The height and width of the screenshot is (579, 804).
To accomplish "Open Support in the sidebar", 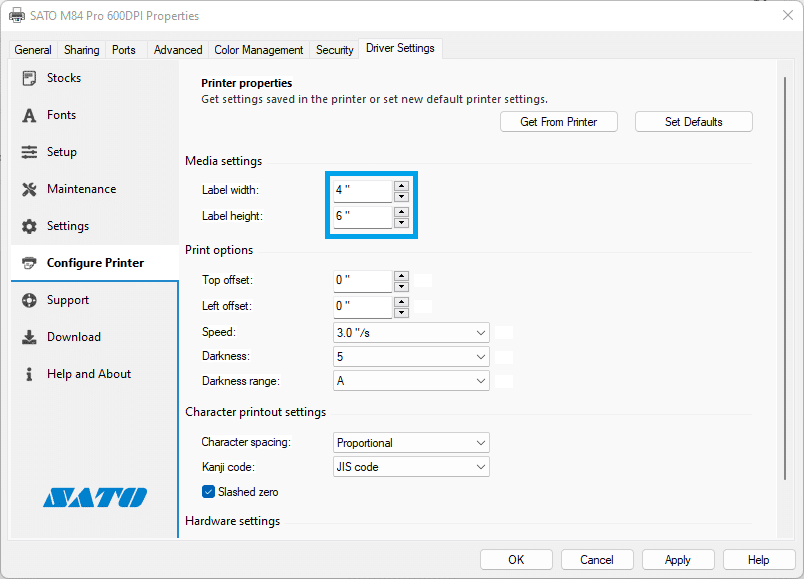I will pyautogui.click(x=95, y=300).
